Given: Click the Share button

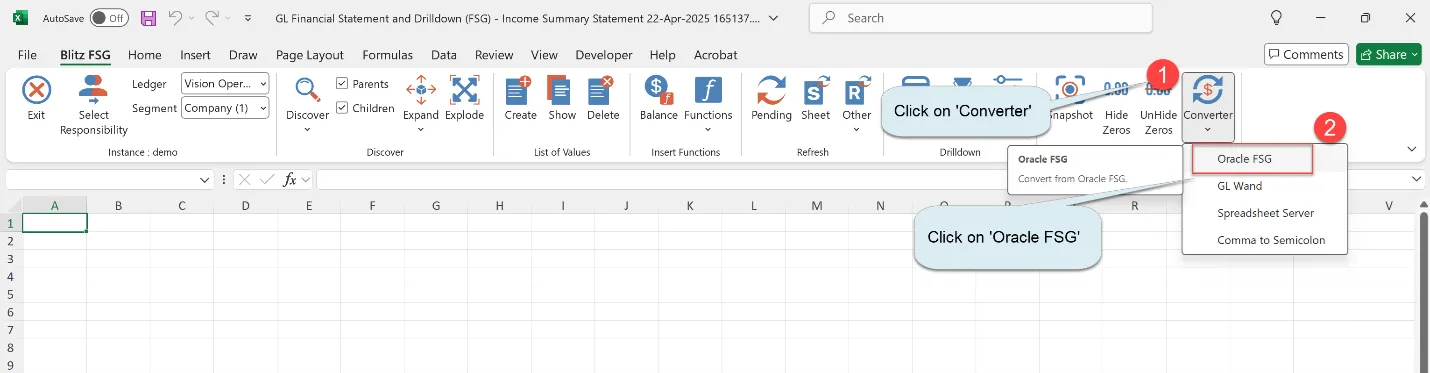Looking at the screenshot, I should tap(1388, 54).
